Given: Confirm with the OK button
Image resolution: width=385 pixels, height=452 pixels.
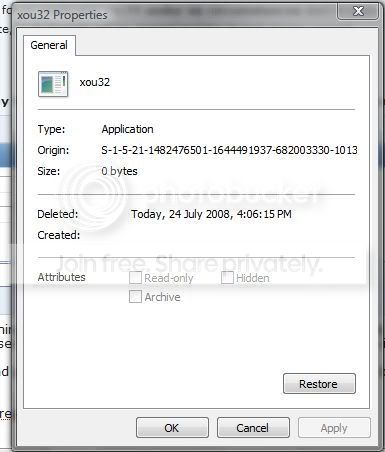Looking at the screenshot, I should click(x=172, y=428).
